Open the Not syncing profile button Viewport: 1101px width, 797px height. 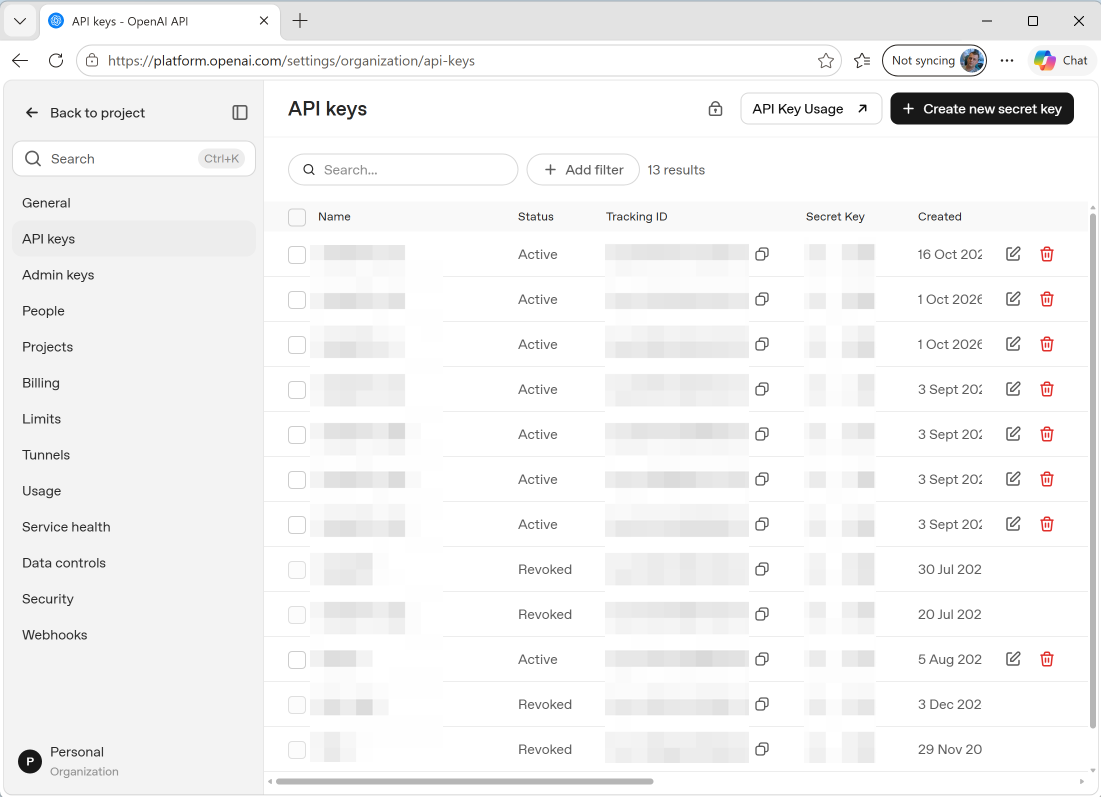point(934,60)
